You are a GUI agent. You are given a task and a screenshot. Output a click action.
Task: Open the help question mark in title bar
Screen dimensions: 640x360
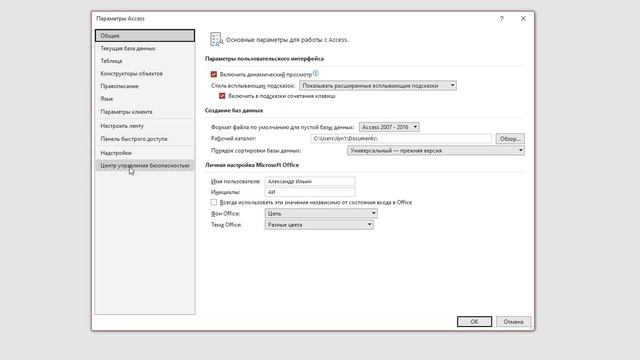(x=502, y=19)
